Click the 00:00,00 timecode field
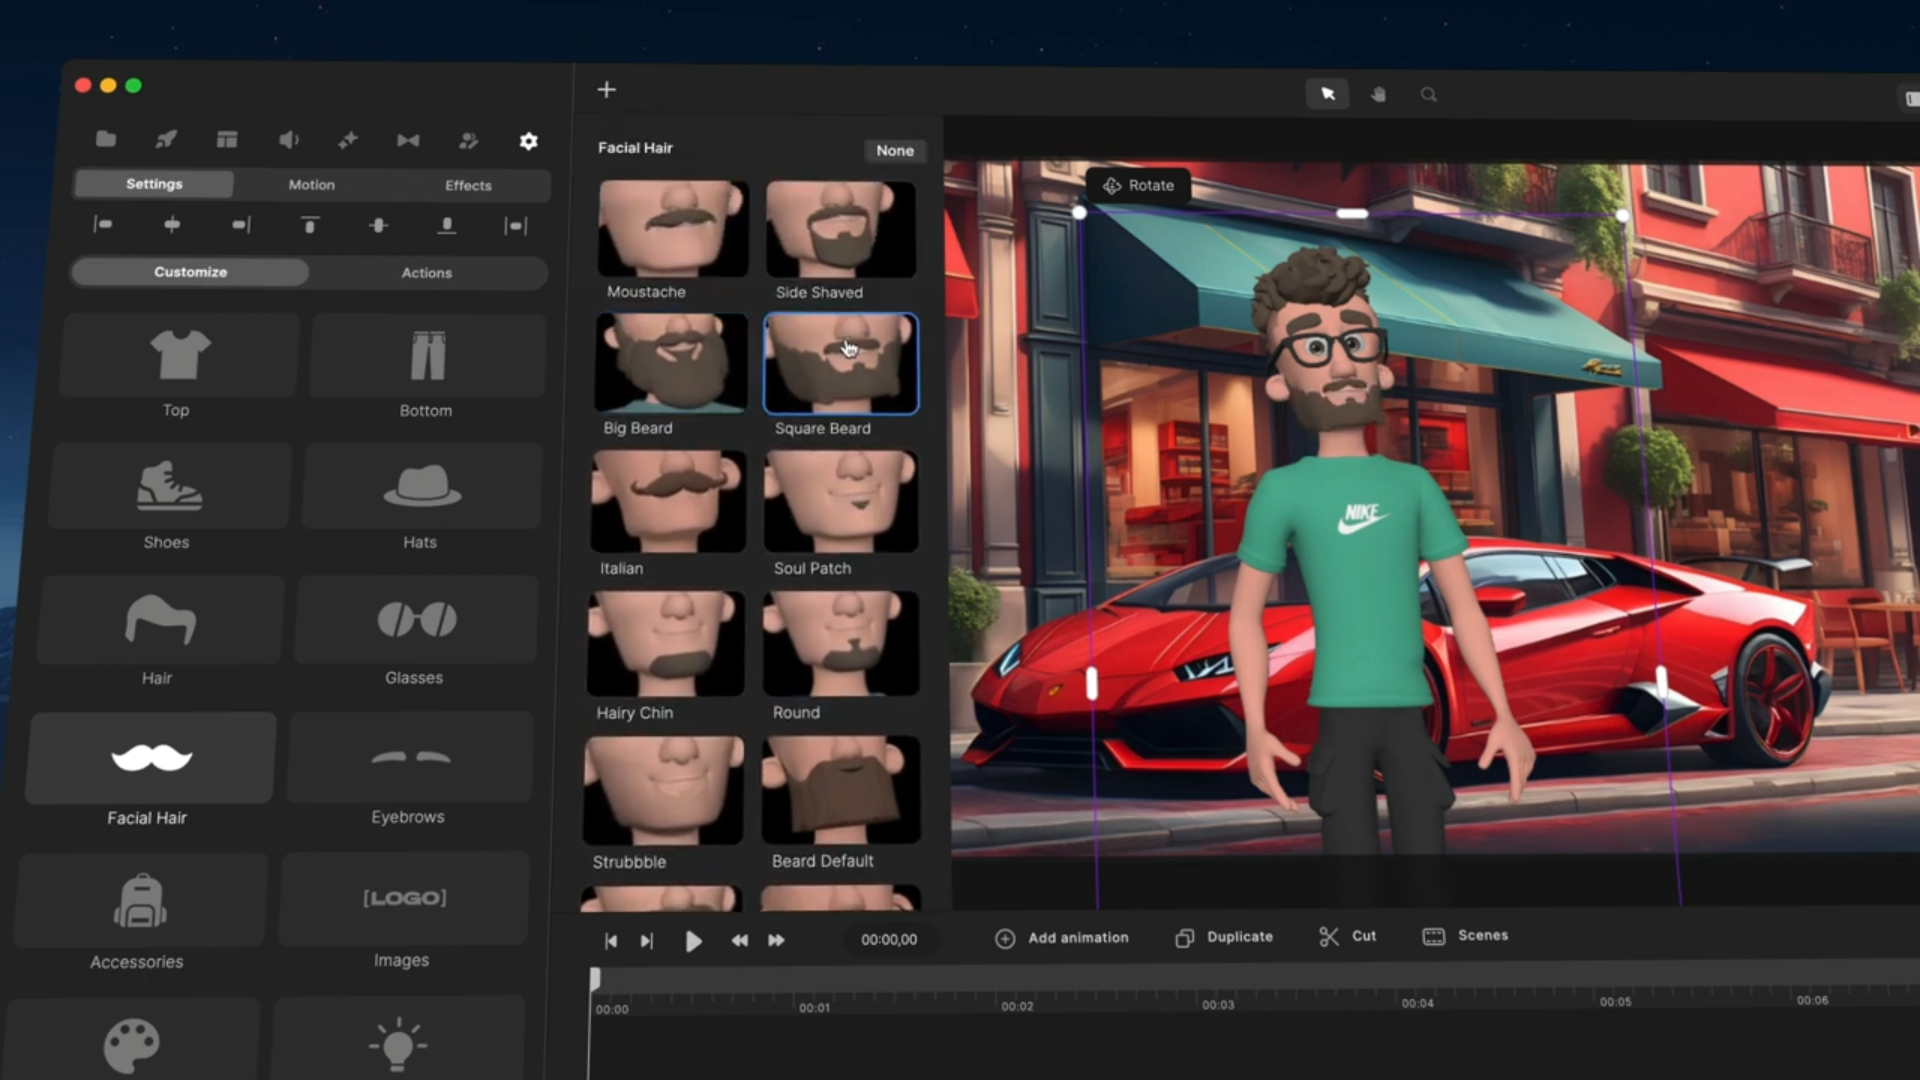Viewport: 1920px width, 1080px height. click(889, 940)
